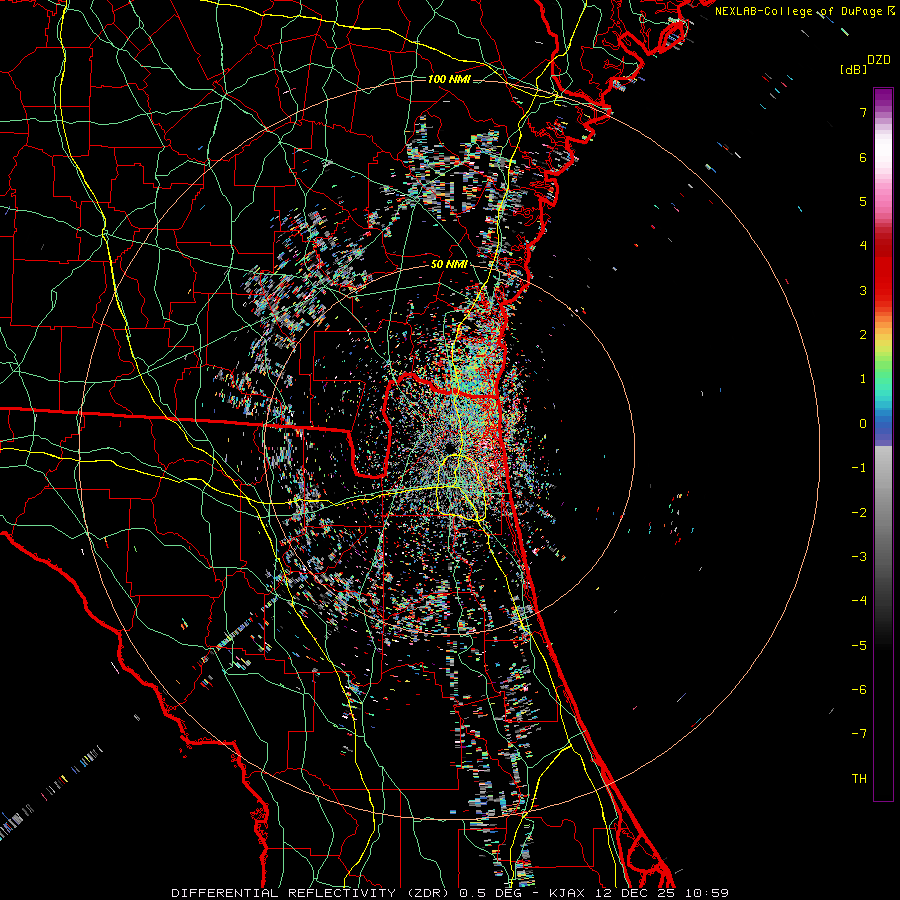Click the [dB] unit label

coord(853,69)
